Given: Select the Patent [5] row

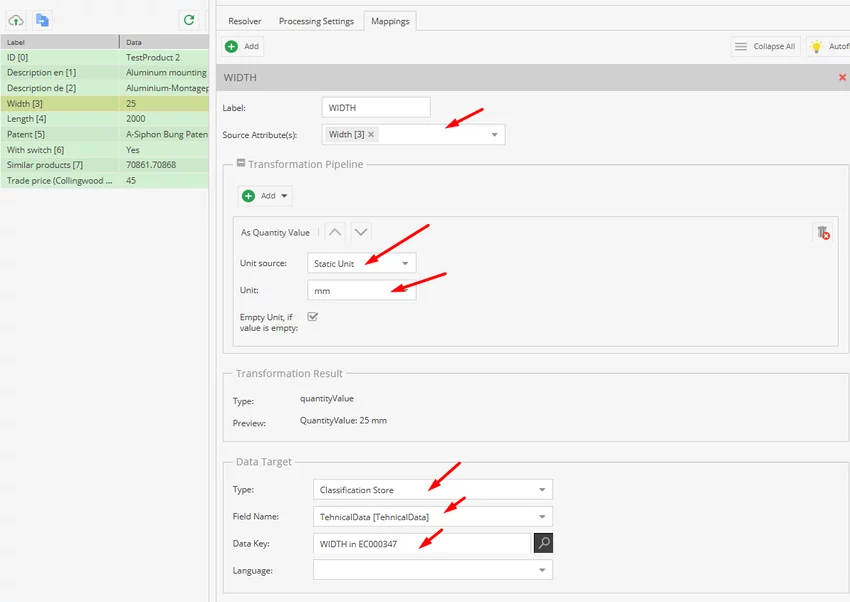Looking at the screenshot, I should click(x=105, y=134).
